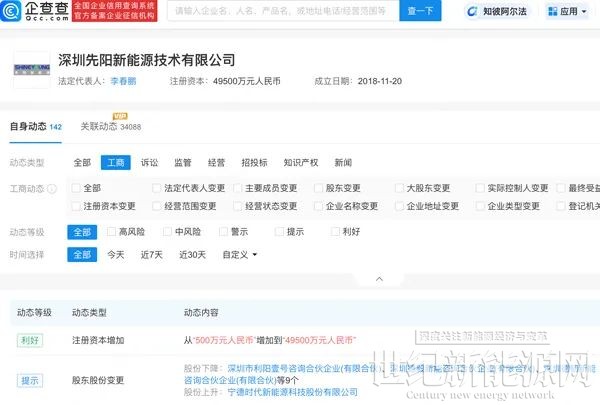Click the company search input field

coord(280,12)
